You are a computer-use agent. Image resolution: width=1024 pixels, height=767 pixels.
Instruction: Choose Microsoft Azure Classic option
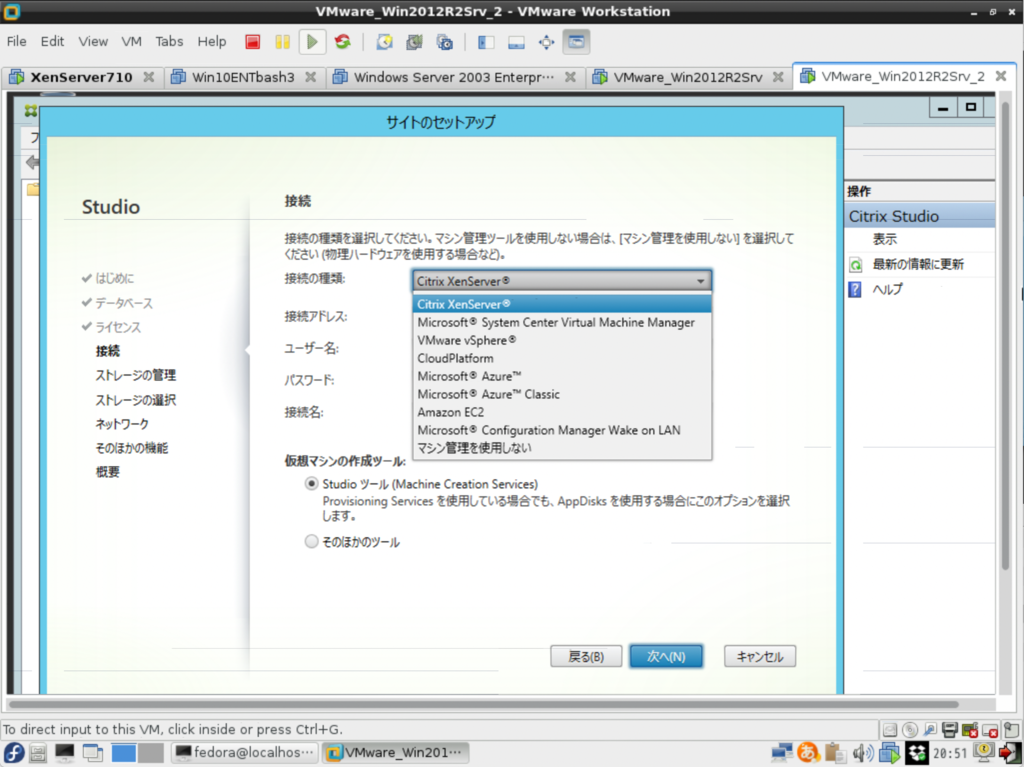(562, 394)
